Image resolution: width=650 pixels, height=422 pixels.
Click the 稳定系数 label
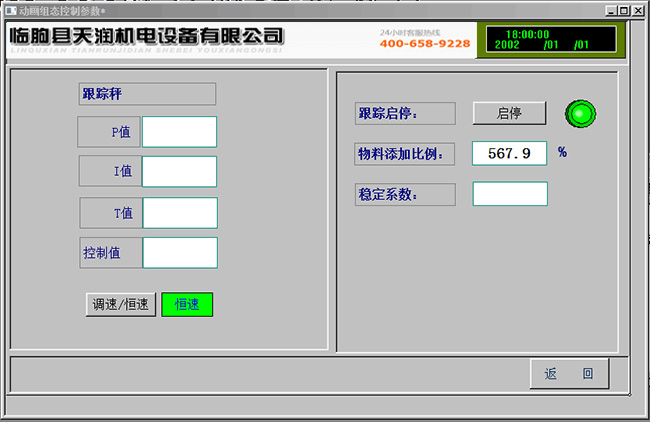405,194
